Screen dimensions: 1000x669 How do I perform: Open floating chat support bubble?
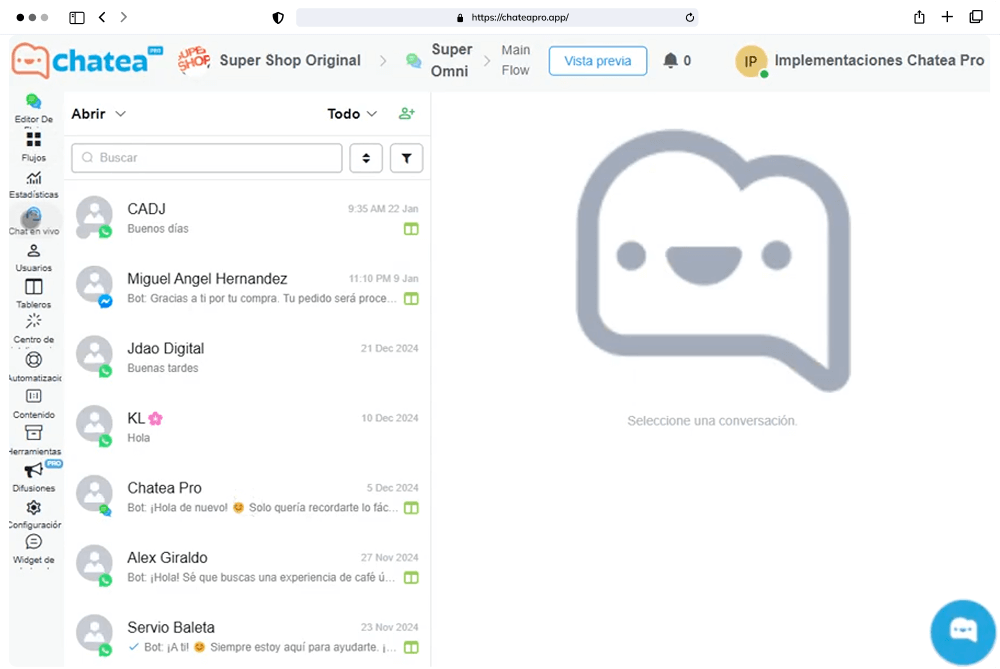tap(962, 632)
